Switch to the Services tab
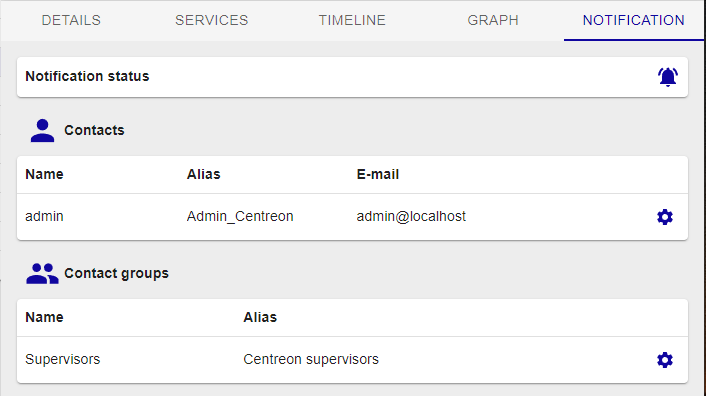Screen dimensions: 706x396 click(212, 20)
